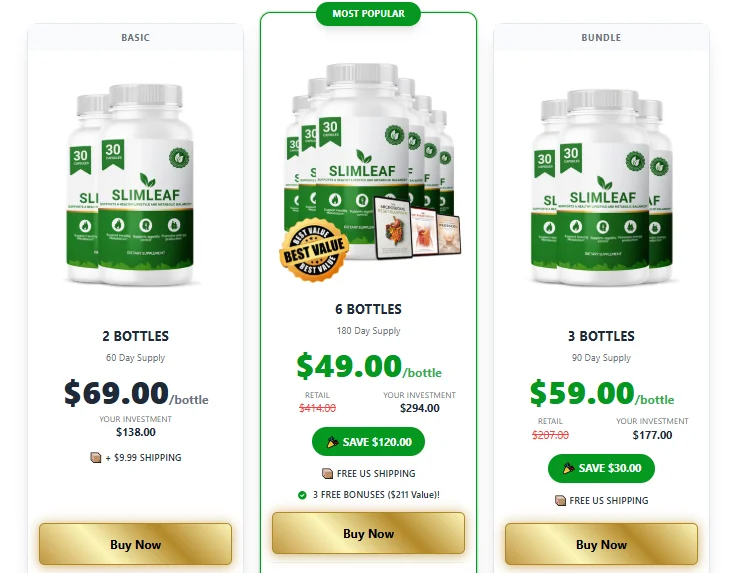
Task: Select the two-bottle SlimLeaf product image
Action: (131, 185)
